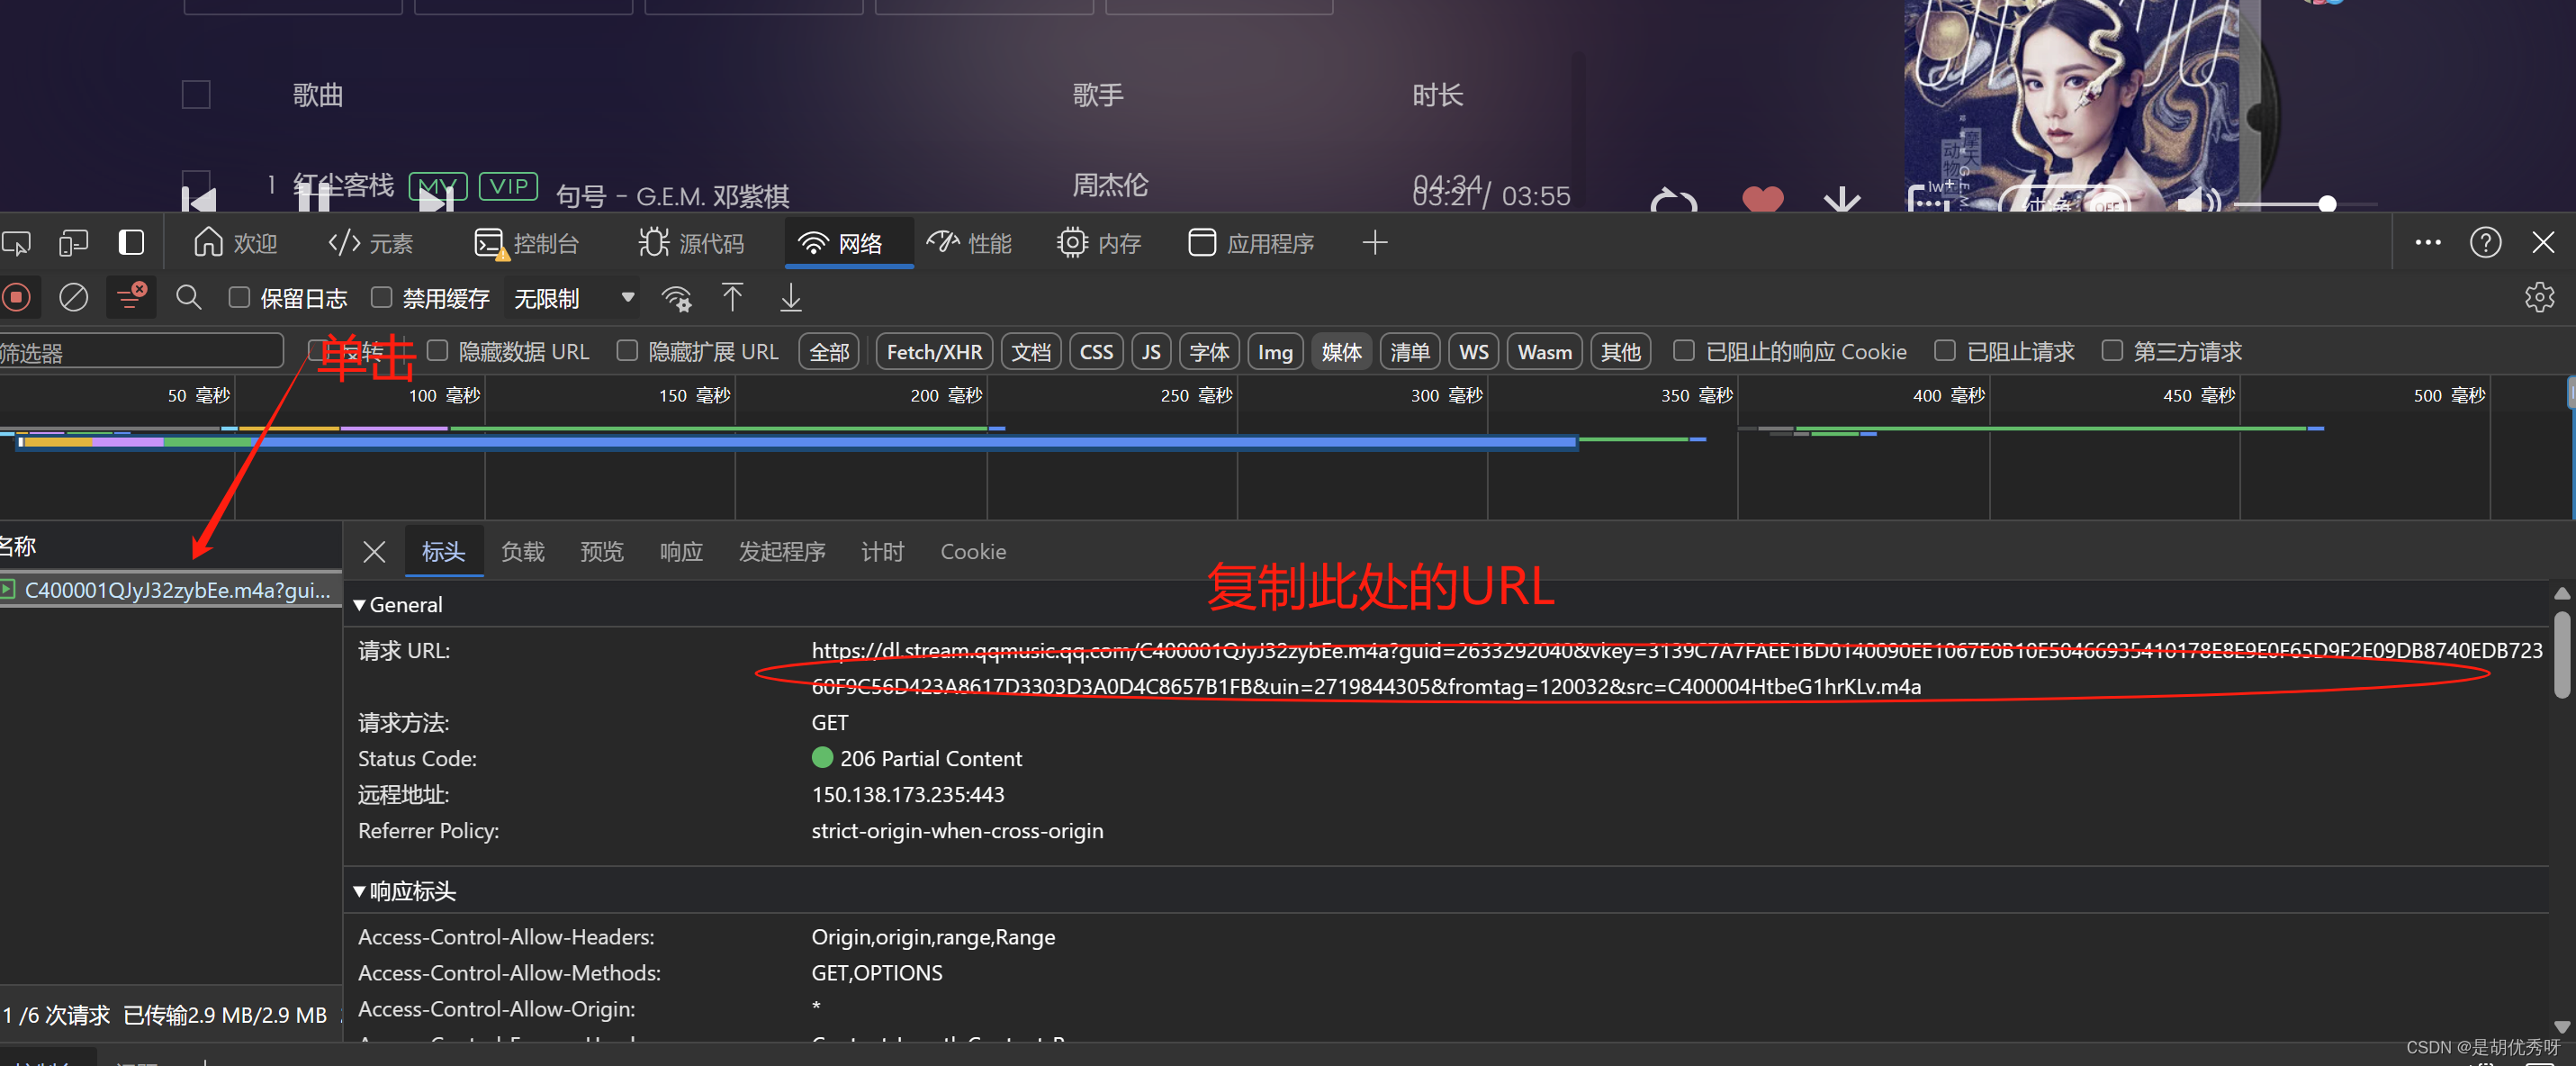
Task: Enable Disable cache (禁用缓存) checkbox
Action: pos(381,298)
